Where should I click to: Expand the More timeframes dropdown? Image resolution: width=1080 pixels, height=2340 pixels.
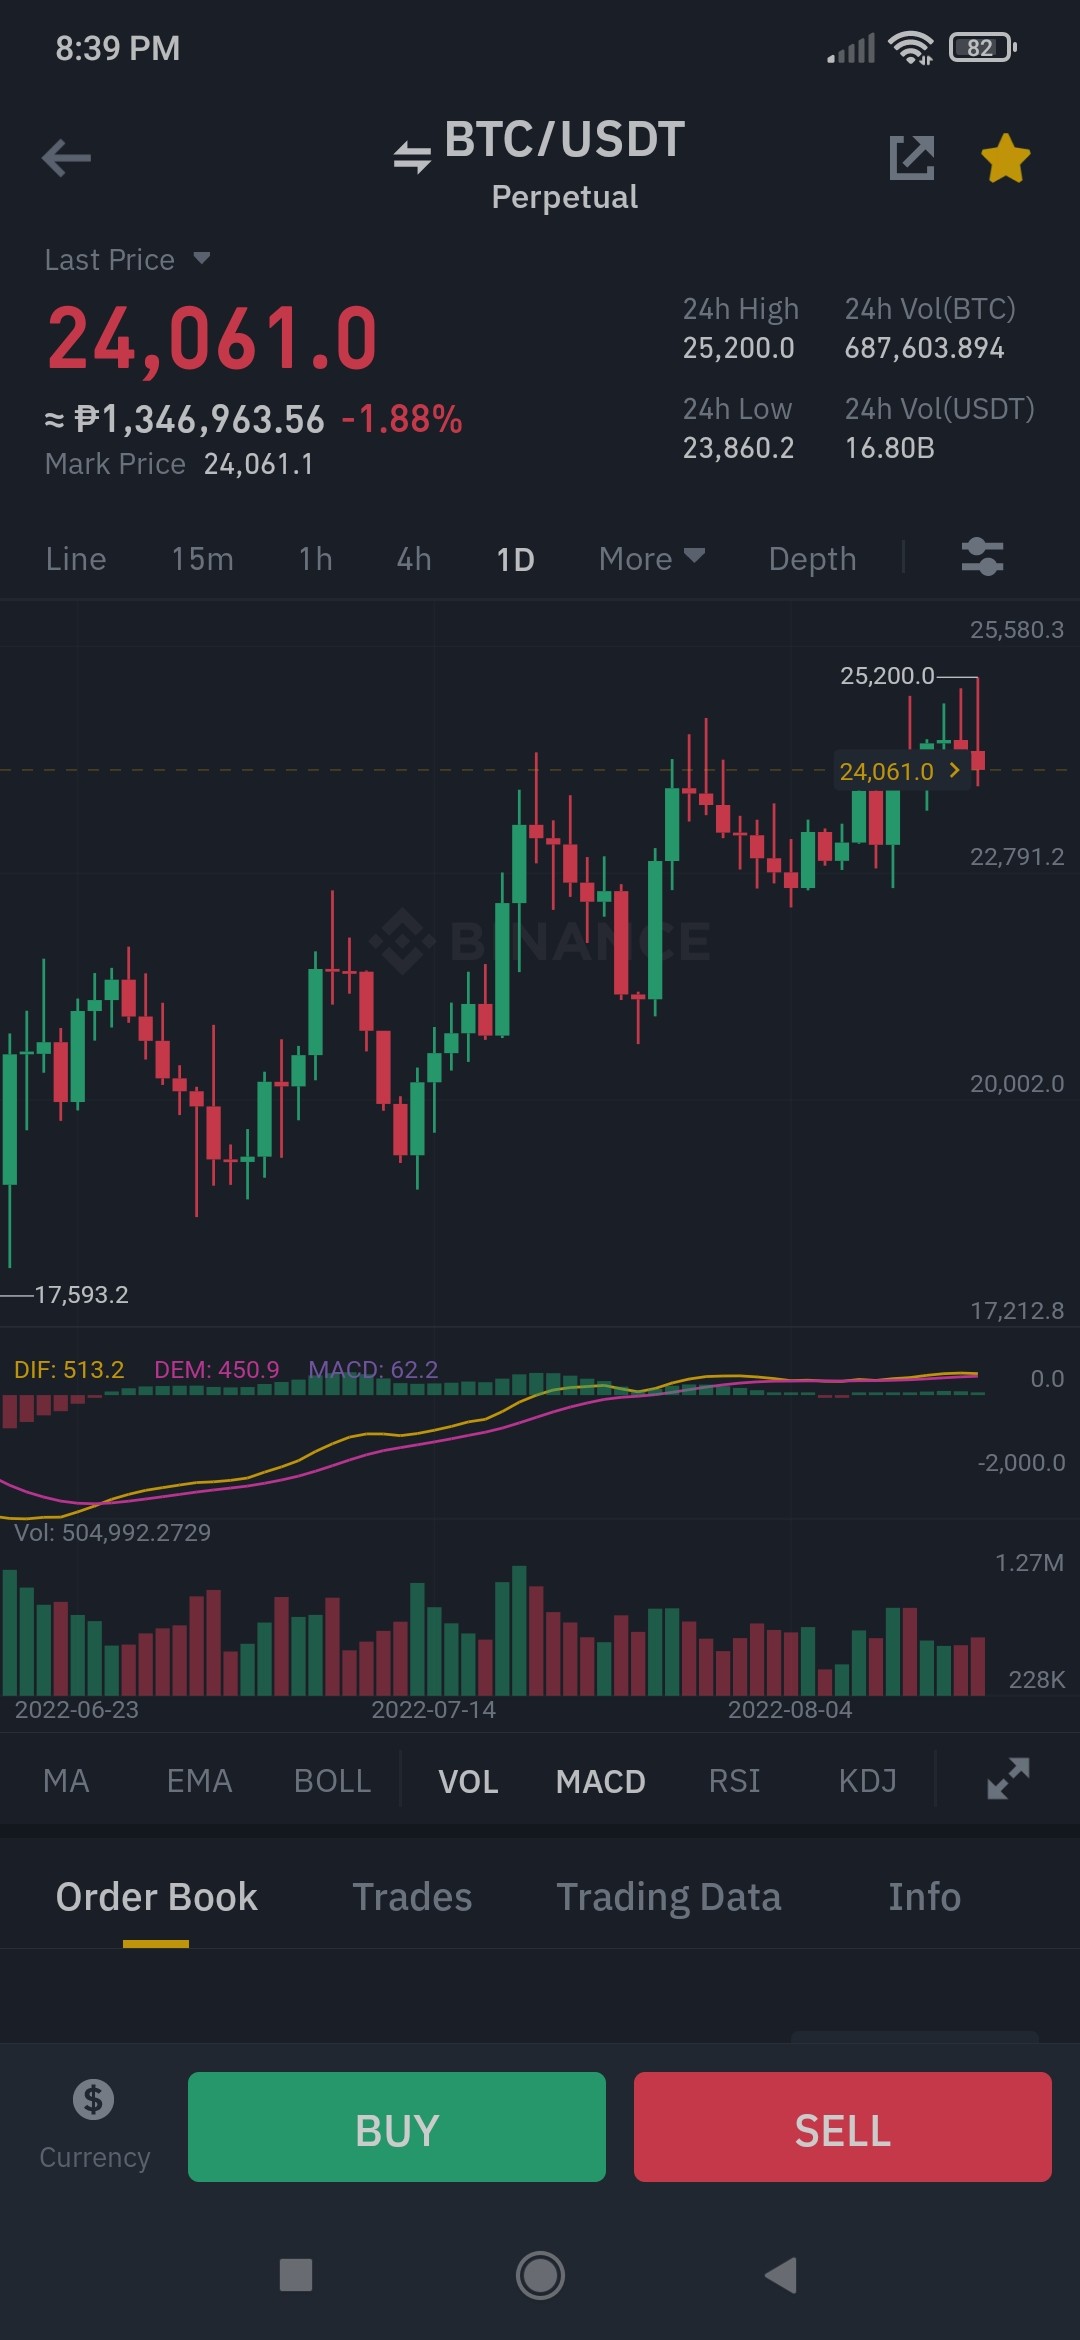tap(652, 559)
